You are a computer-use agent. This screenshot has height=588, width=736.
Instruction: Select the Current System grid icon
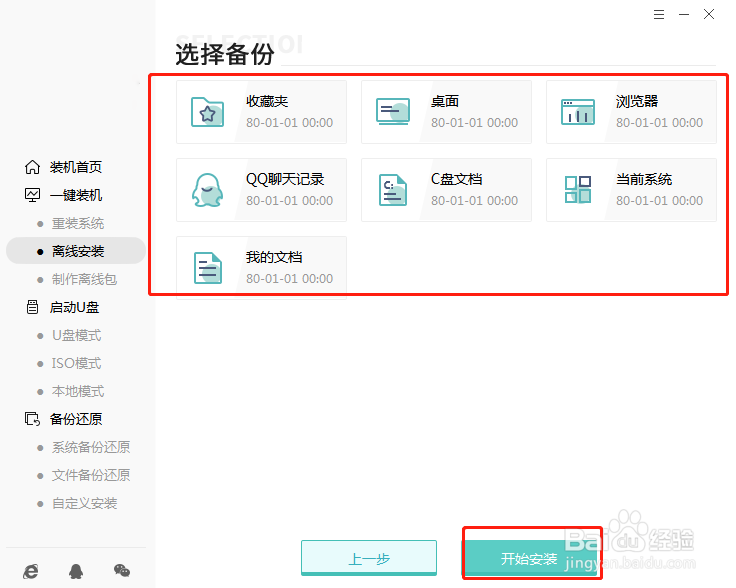pos(578,190)
